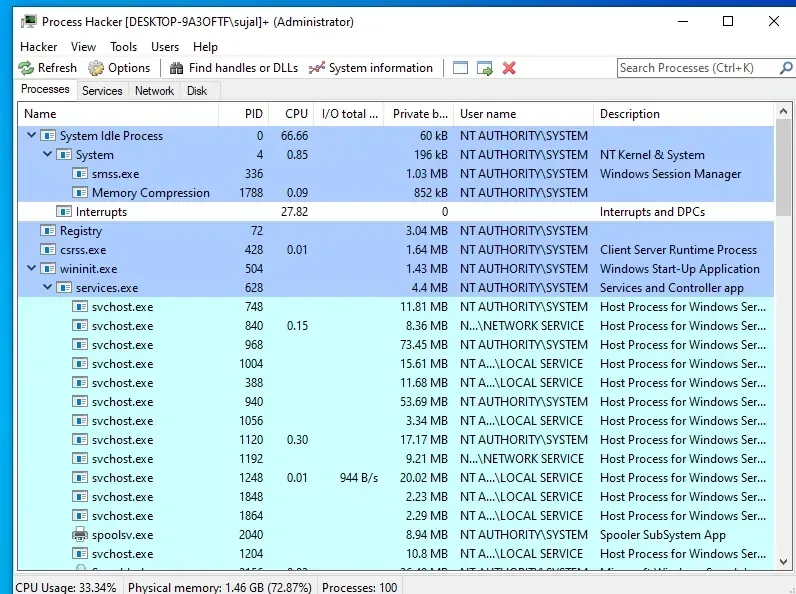
Task: Collapse the wininit.exe tree node
Action: point(31,269)
